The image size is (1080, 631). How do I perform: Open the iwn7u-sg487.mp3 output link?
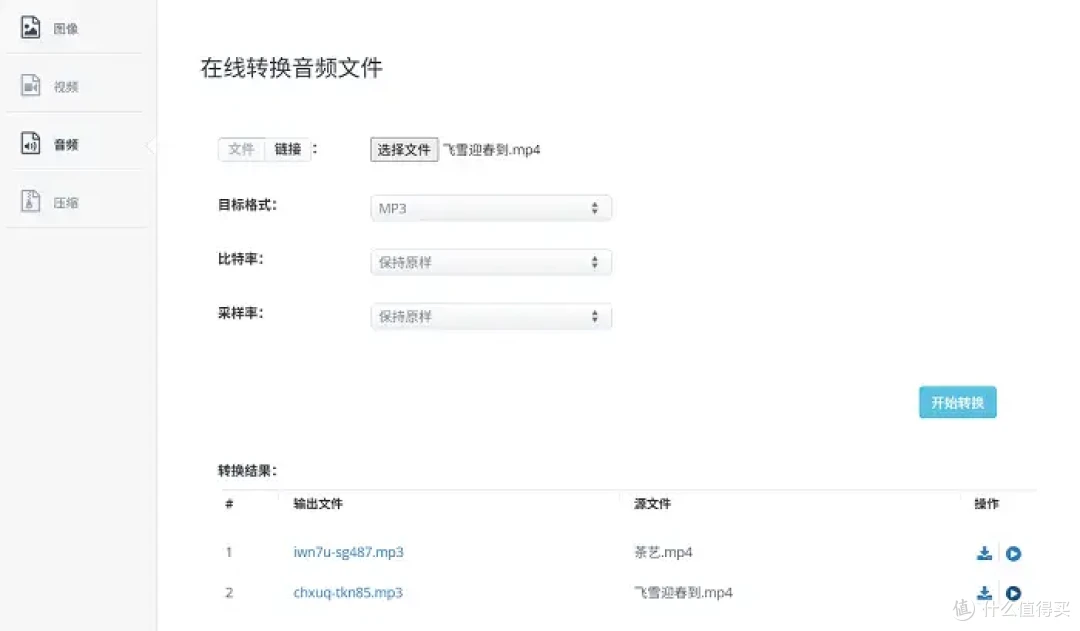(349, 552)
